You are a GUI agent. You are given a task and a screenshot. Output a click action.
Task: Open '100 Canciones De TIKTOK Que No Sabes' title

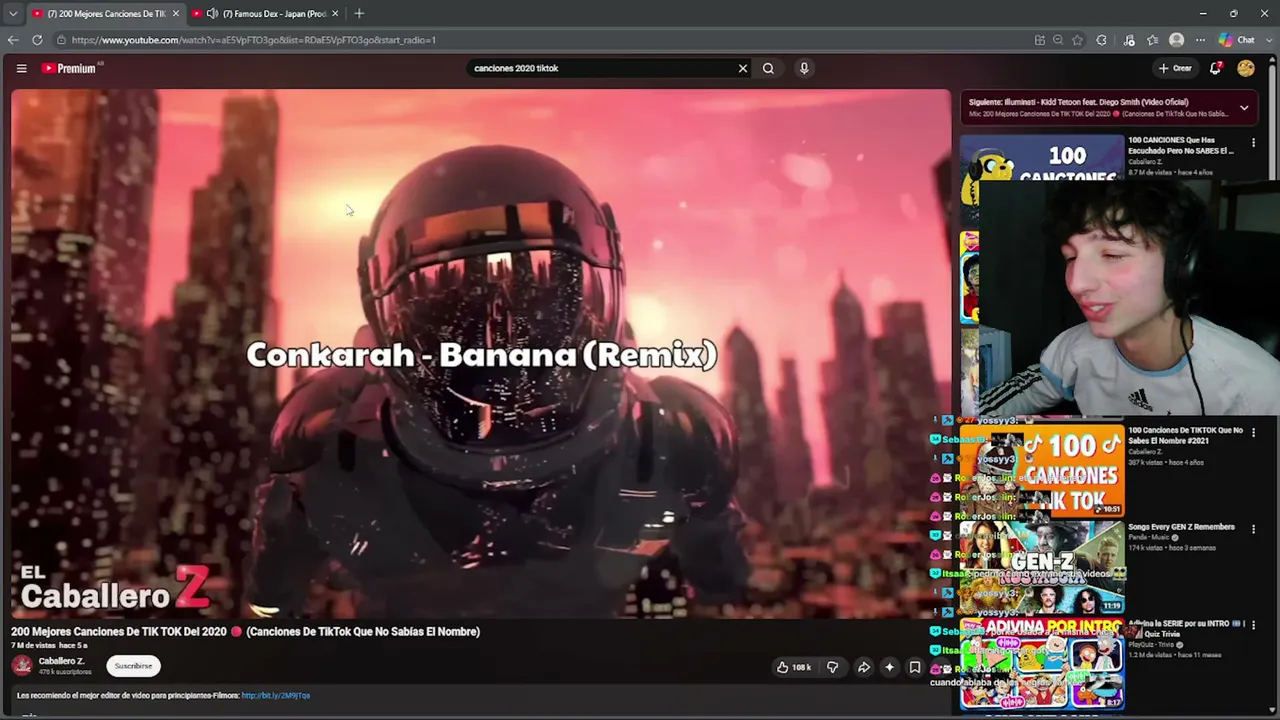coord(1185,435)
